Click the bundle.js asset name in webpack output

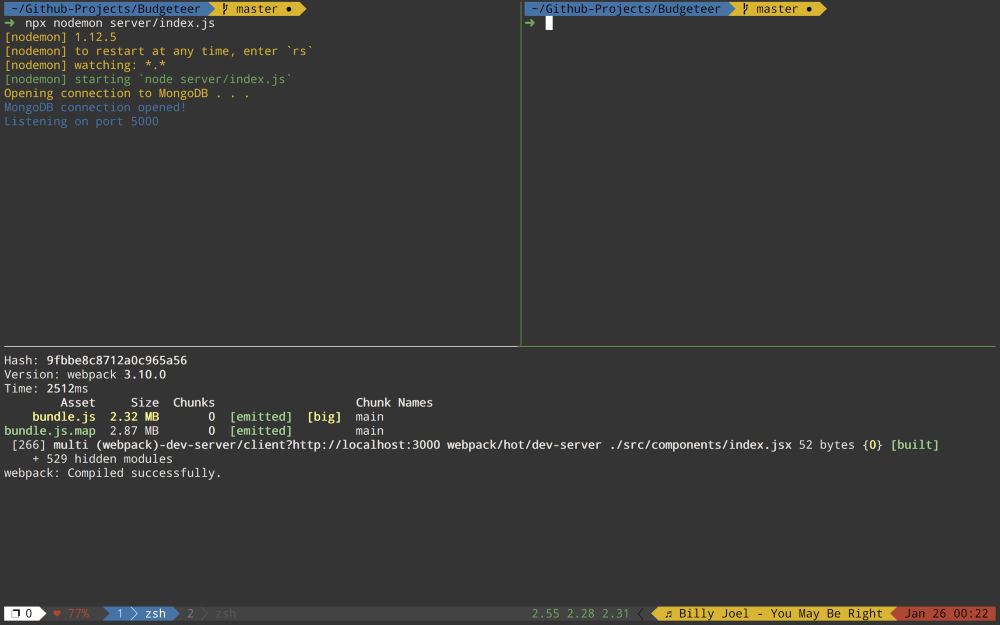tap(63, 416)
